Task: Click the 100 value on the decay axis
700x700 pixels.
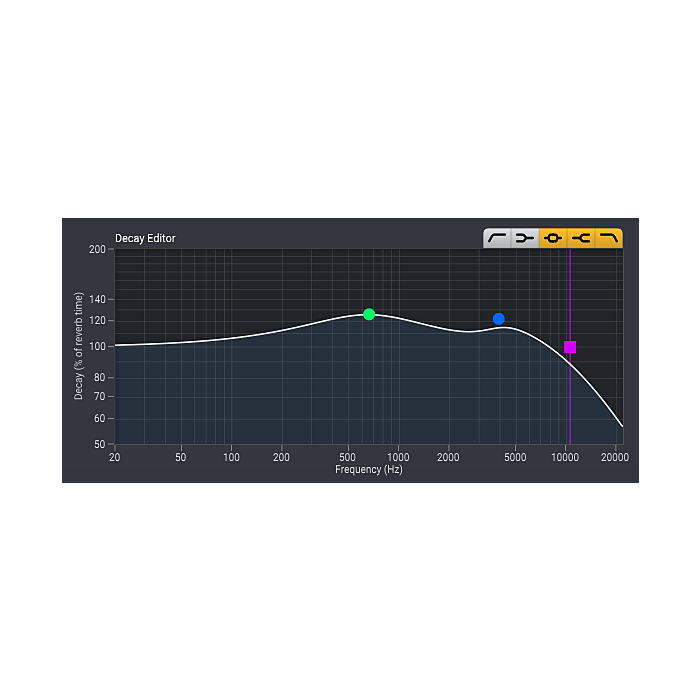Action: [x=97, y=346]
